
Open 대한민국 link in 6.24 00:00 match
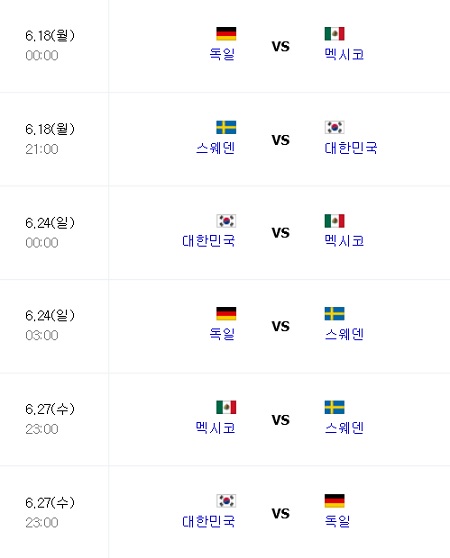pos(209,241)
